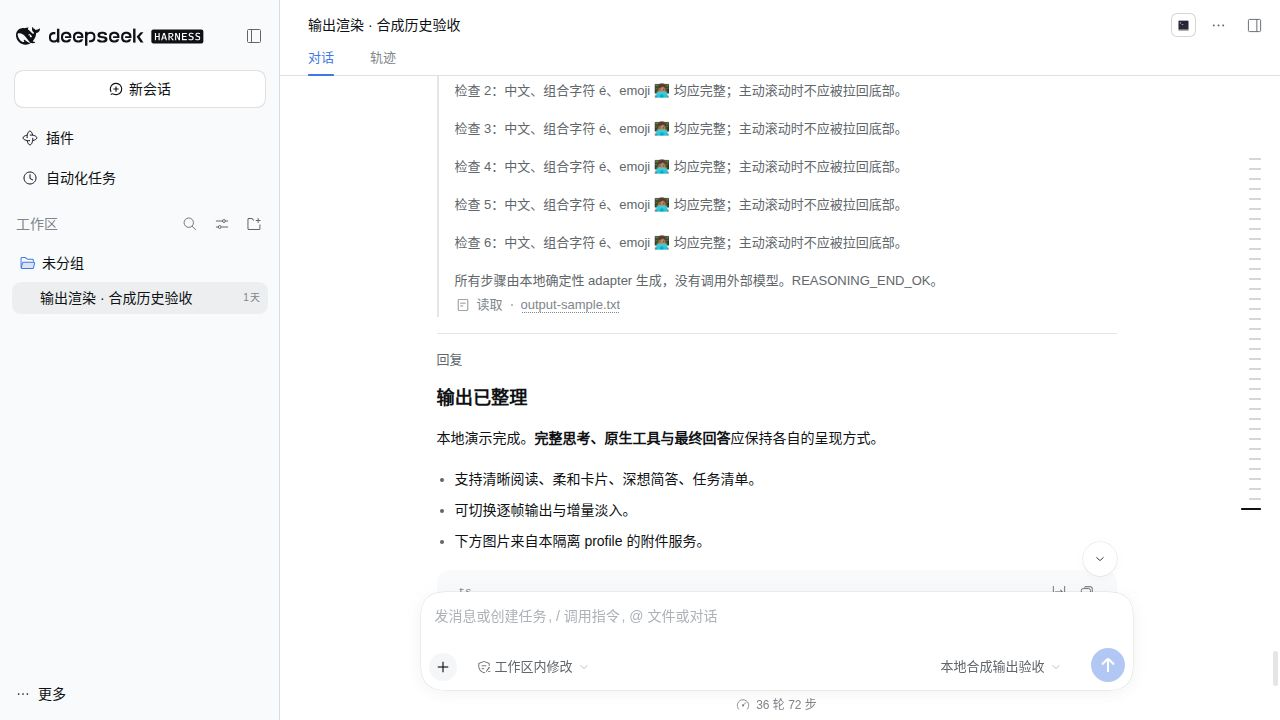Open workspace filter settings sliders icon
This screenshot has height=720, width=1280.
222,224
